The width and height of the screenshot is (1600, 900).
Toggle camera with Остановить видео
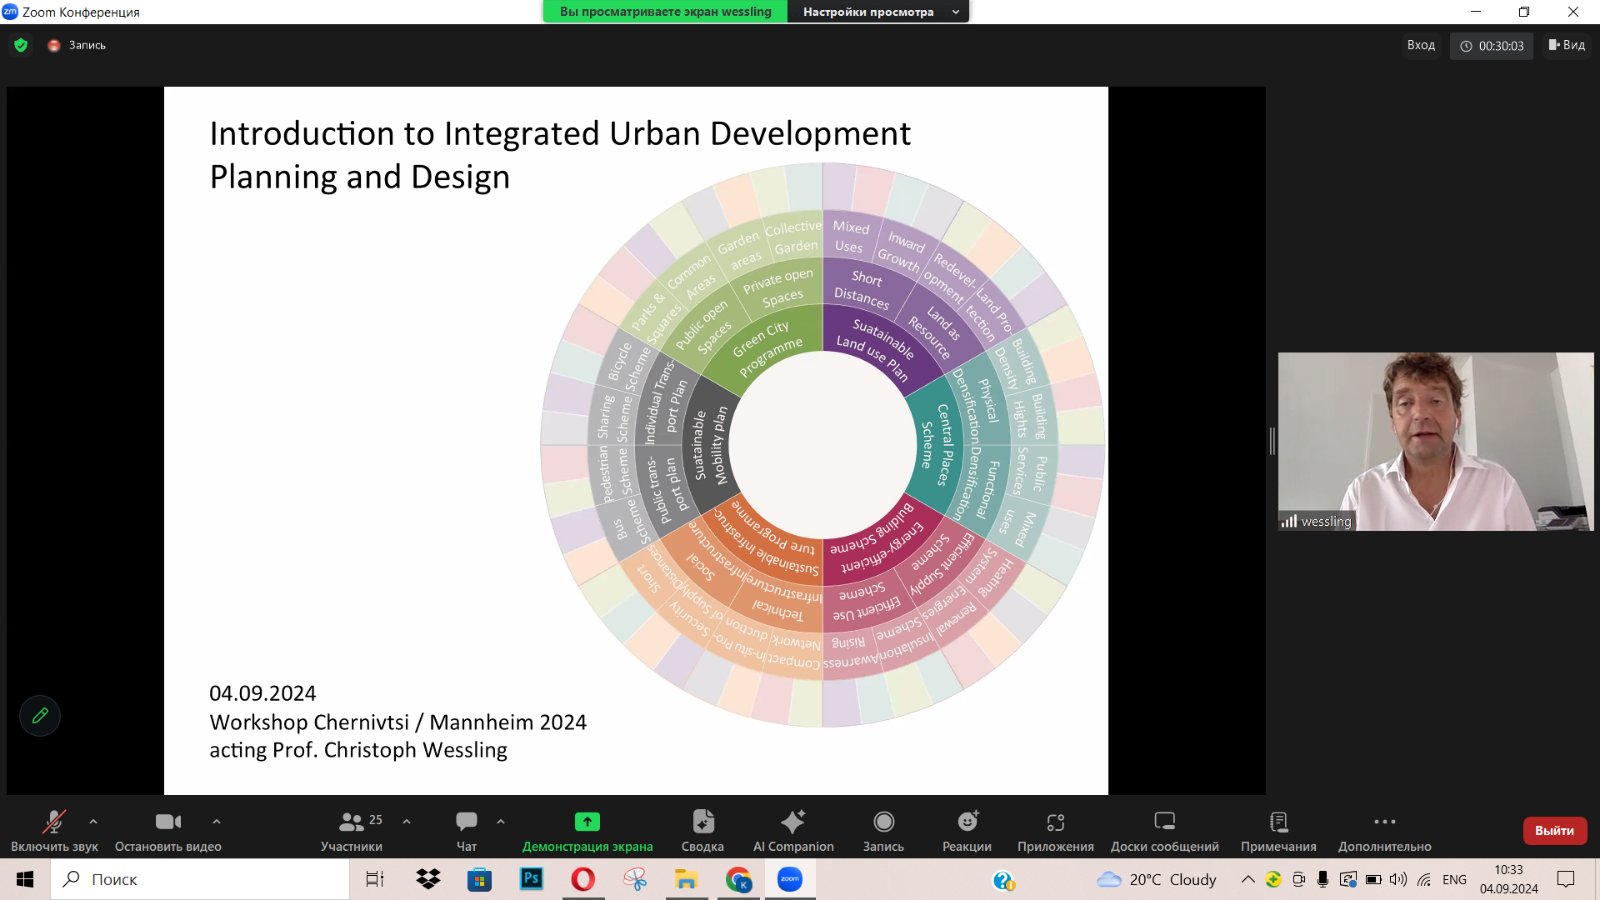point(168,831)
